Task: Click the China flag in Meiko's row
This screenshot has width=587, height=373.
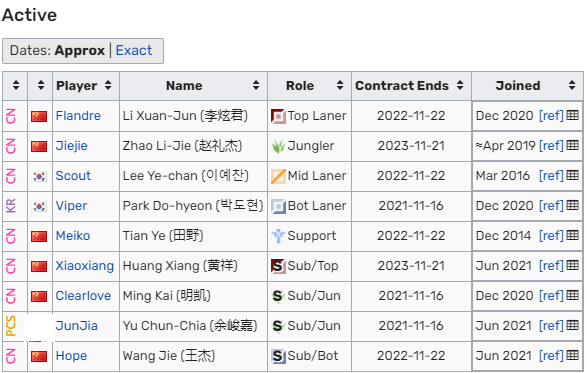Action: coord(39,236)
